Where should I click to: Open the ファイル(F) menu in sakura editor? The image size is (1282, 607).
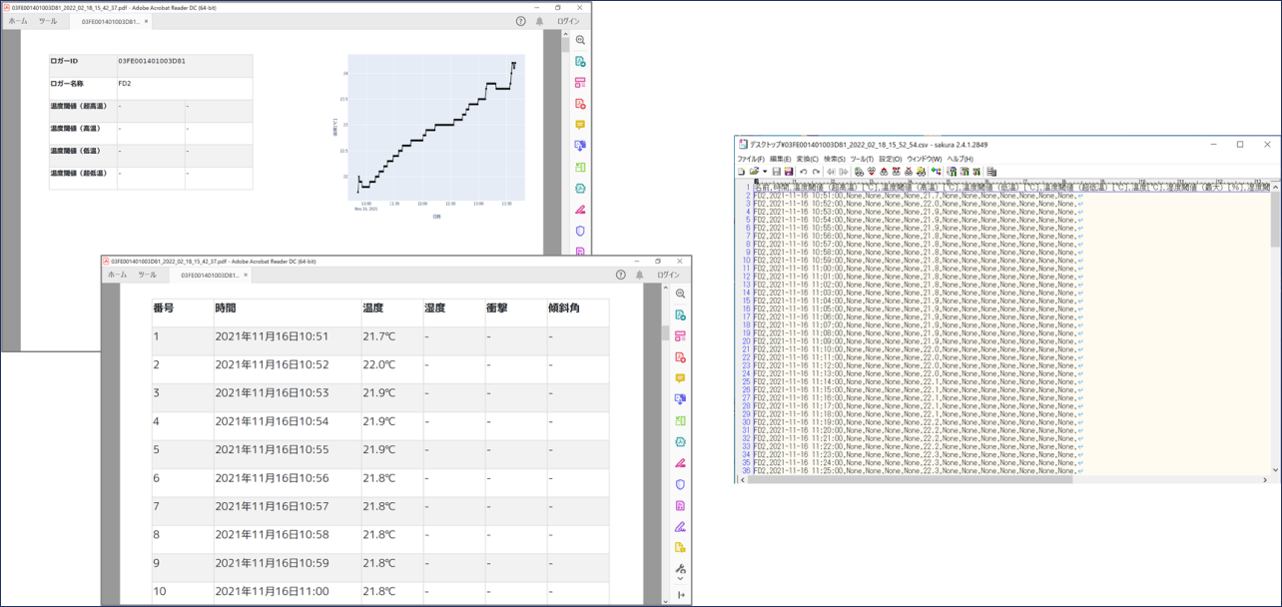[750, 159]
